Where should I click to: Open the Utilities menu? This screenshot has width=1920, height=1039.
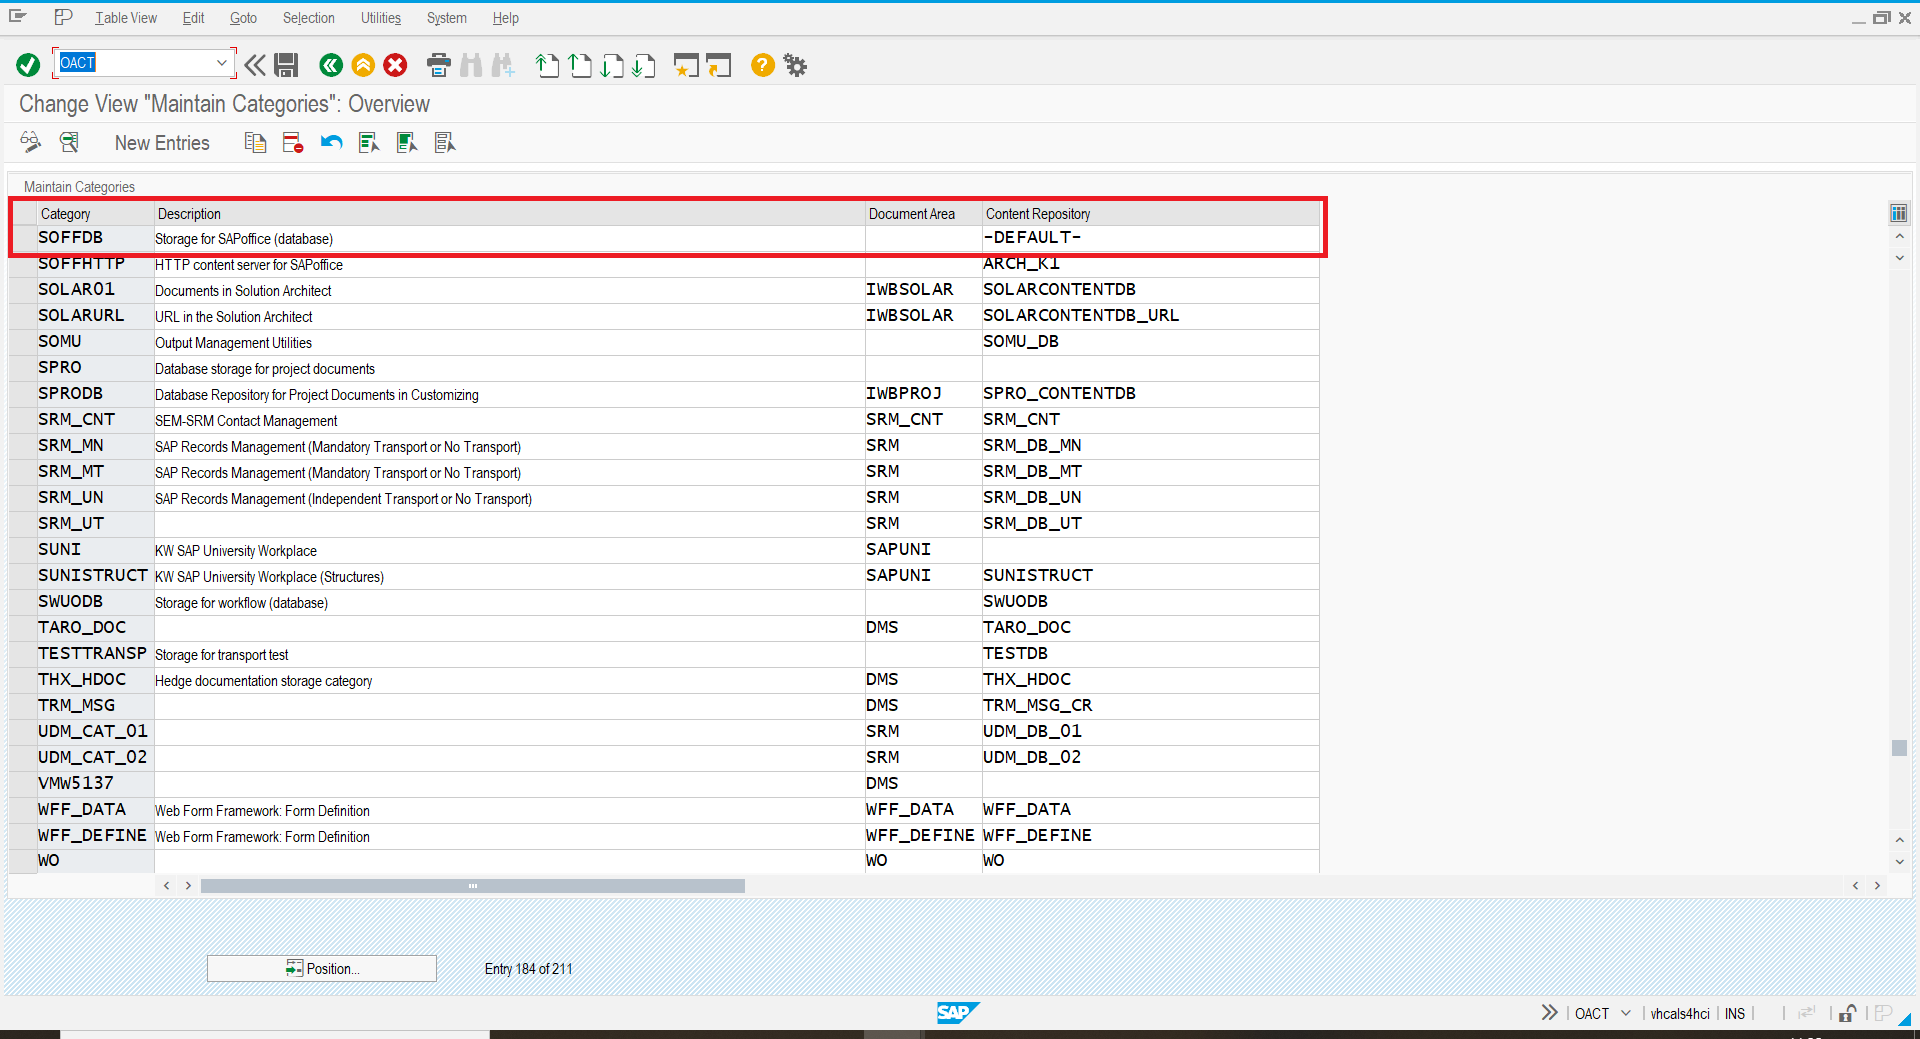[x=379, y=17]
